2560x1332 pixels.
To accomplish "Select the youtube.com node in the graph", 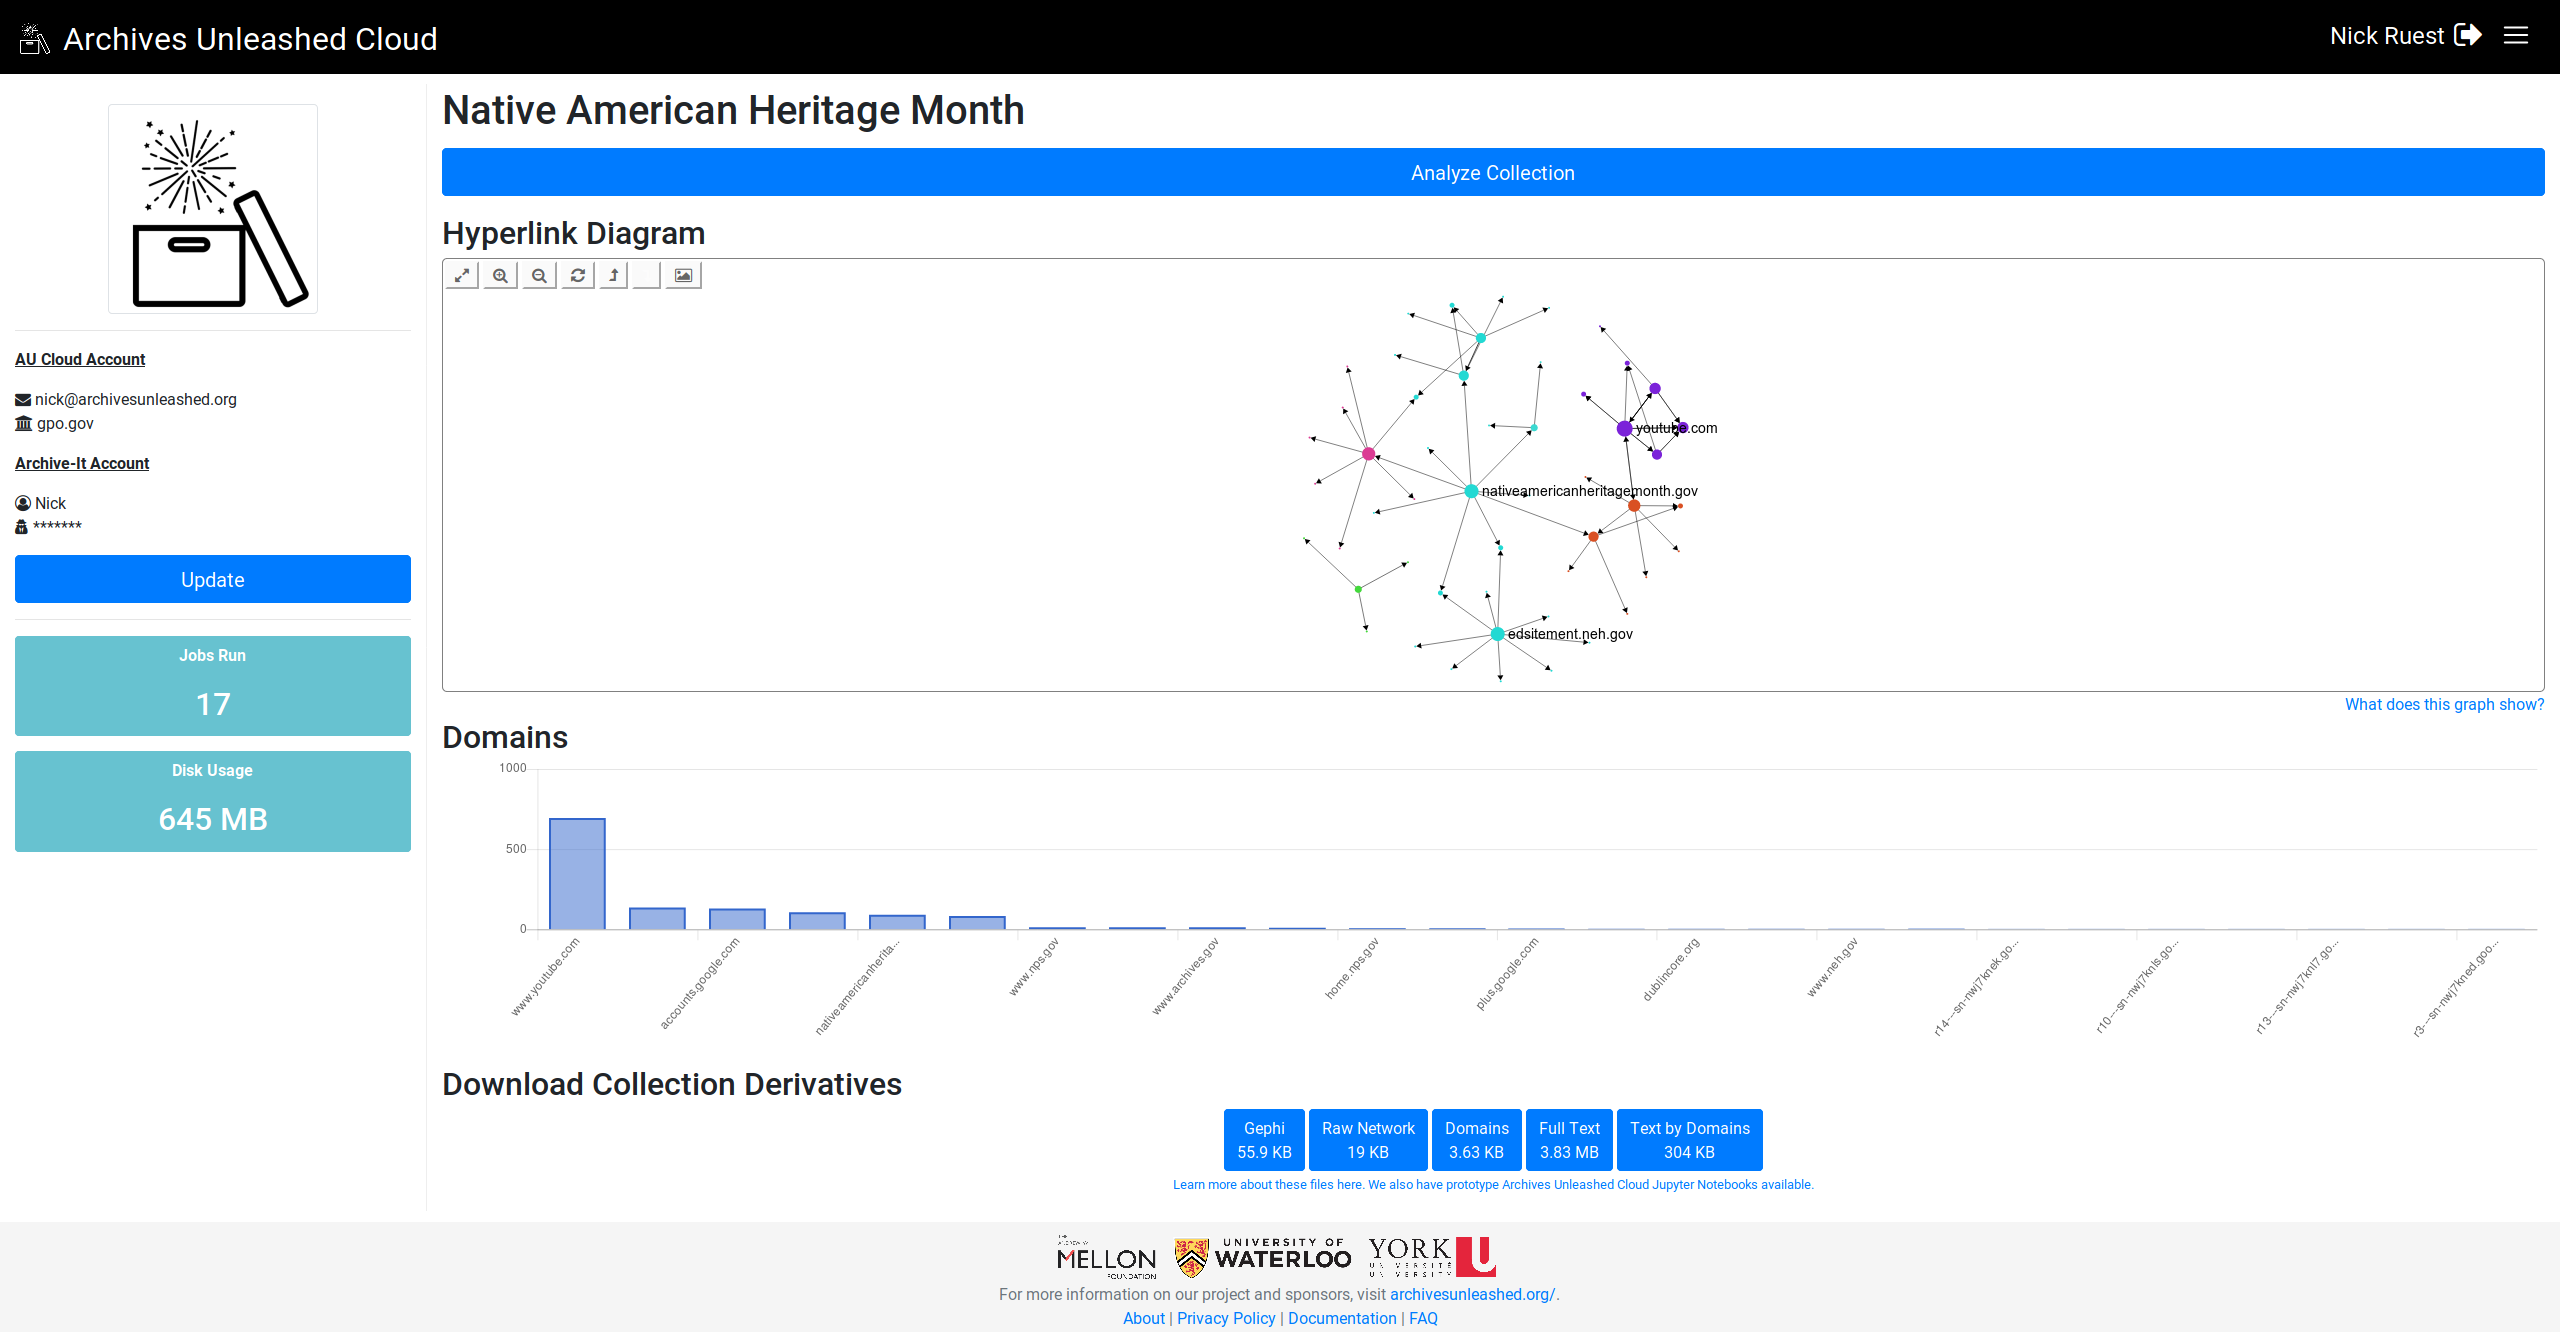I will point(1624,429).
